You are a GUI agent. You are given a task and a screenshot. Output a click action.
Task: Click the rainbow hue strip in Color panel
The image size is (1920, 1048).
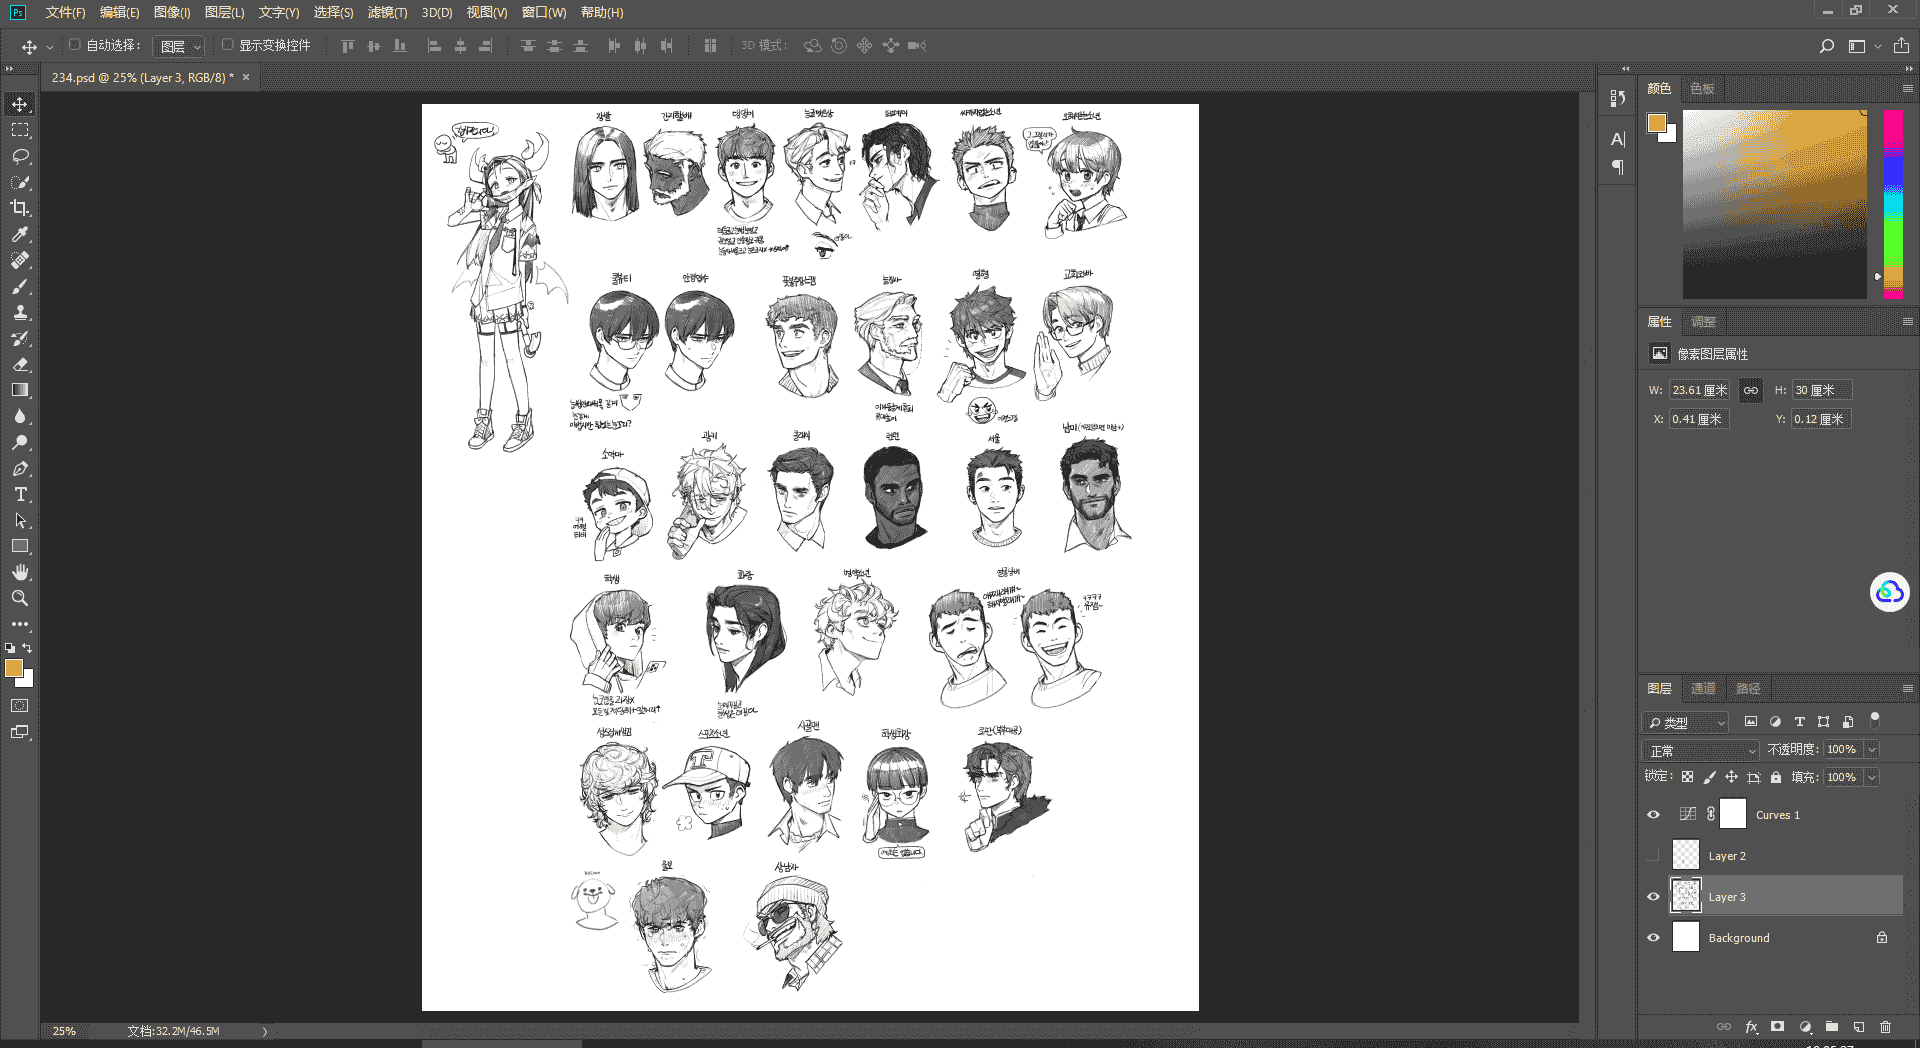pos(1893,204)
